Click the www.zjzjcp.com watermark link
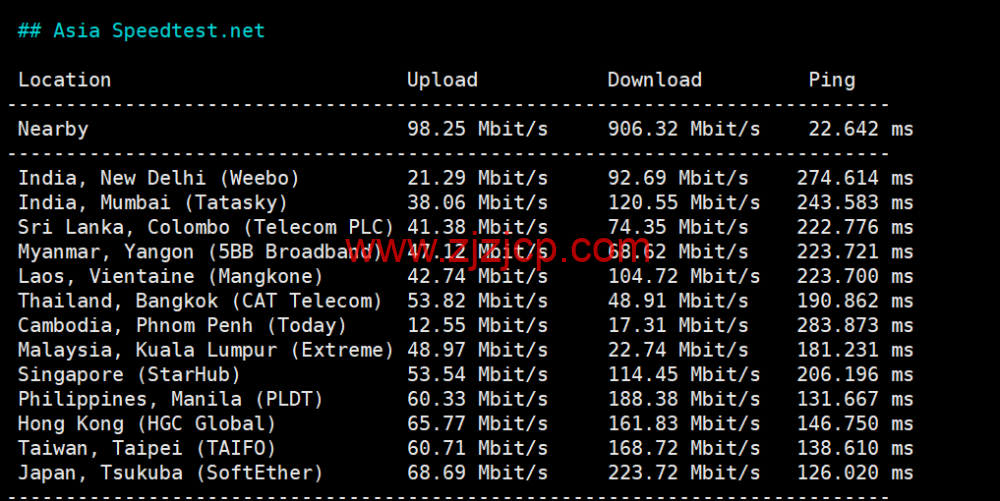The image size is (1000, 501). pos(497,247)
